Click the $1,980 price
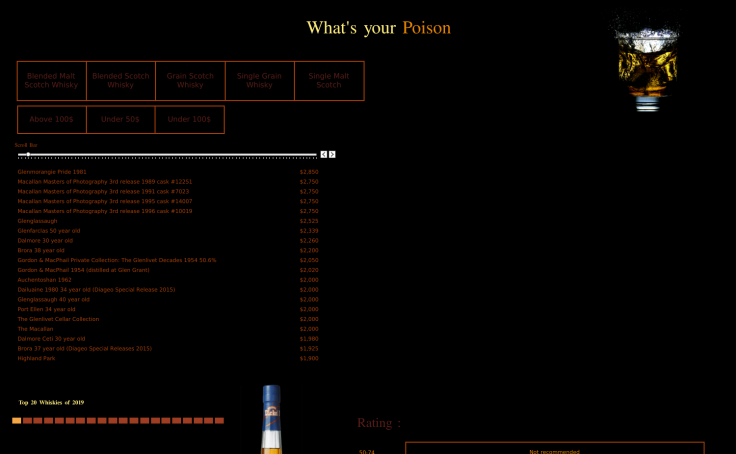The width and height of the screenshot is (736, 454). pos(309,339)
